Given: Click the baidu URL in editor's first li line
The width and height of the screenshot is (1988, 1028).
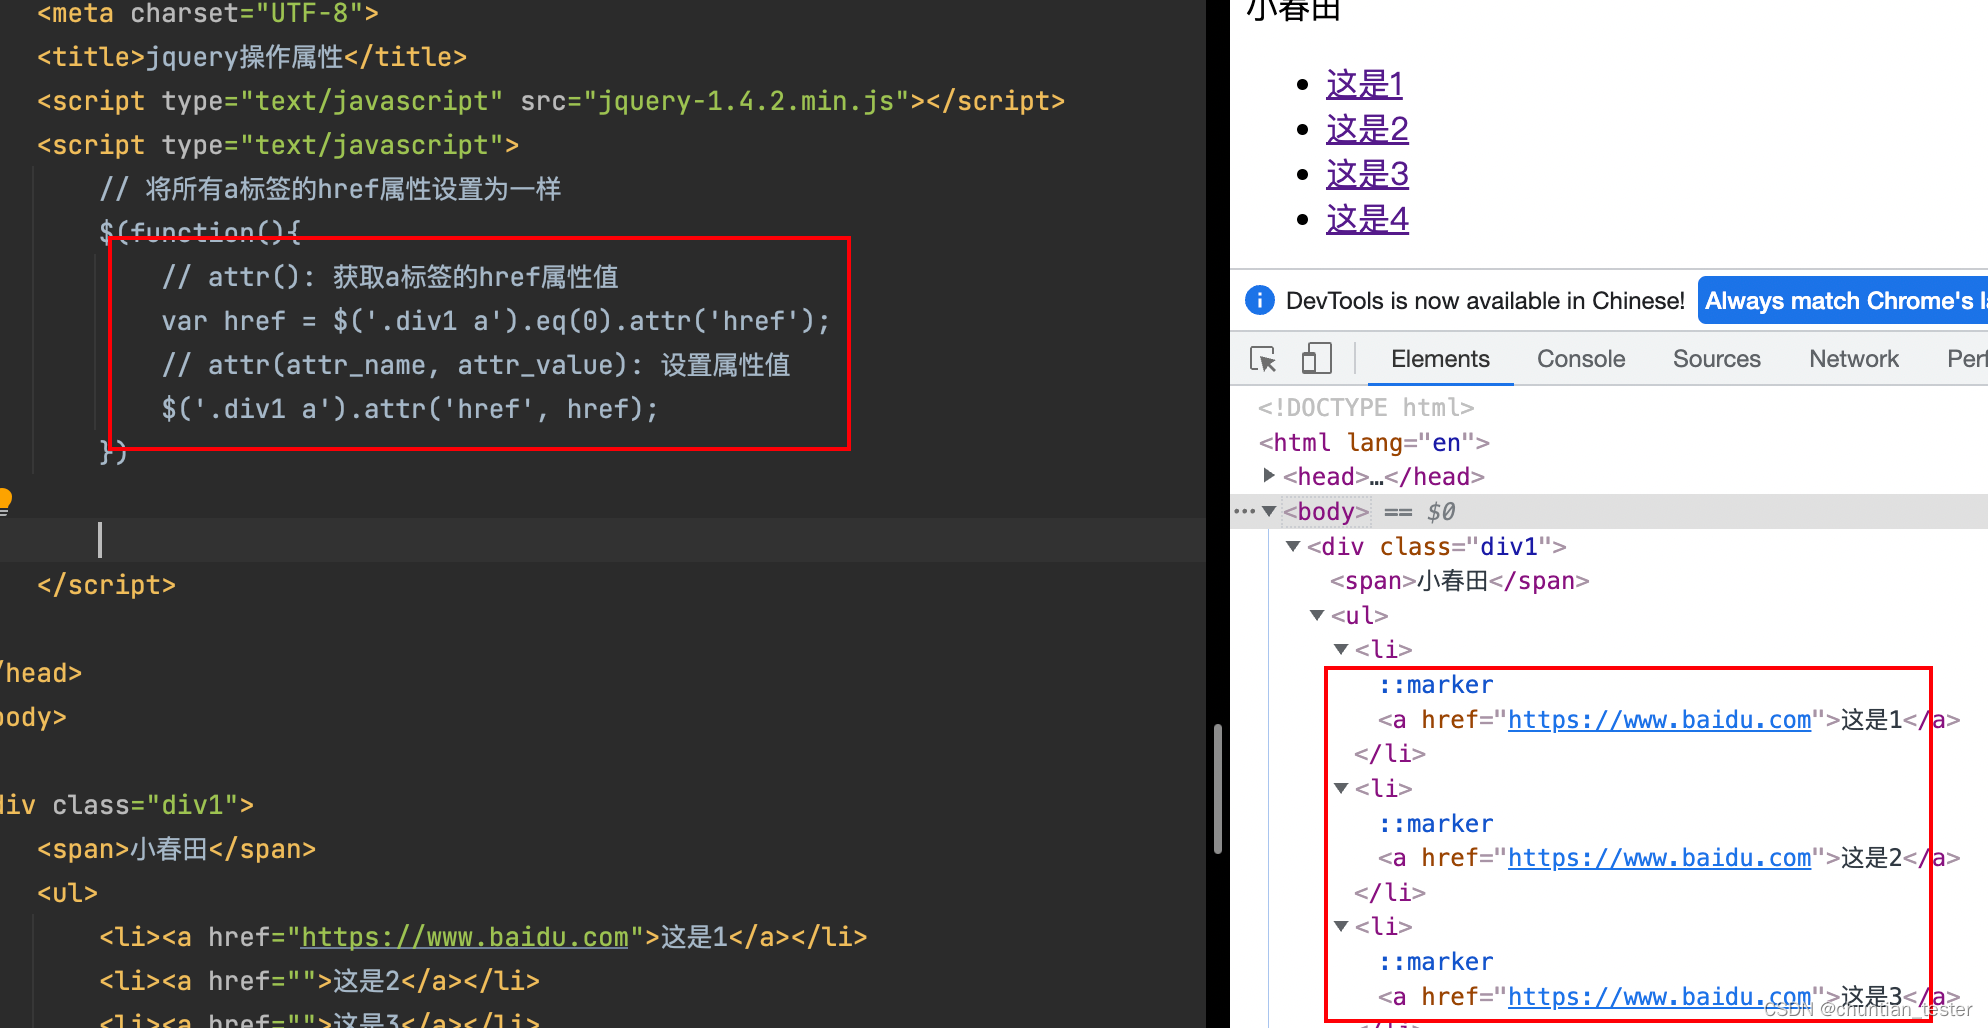Looking at the screenshot, I should click(465, 937).
